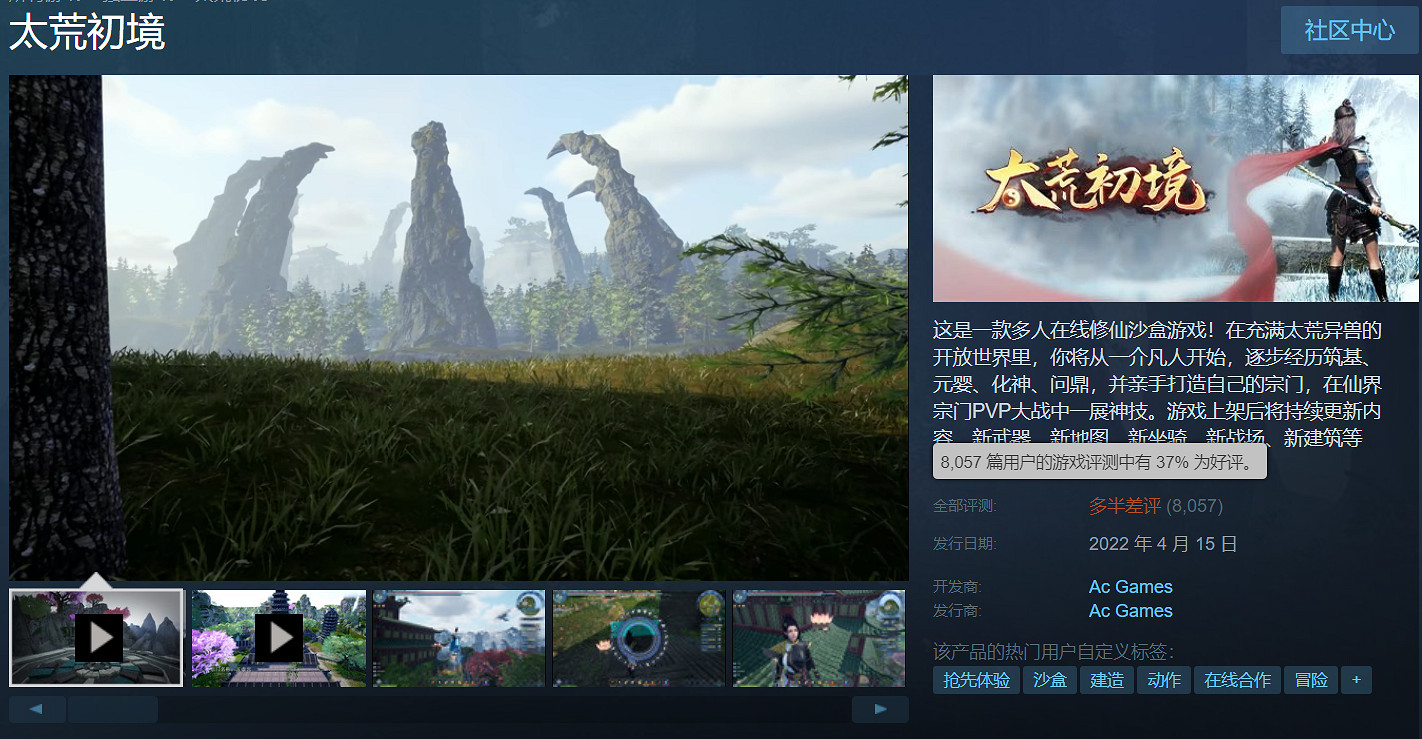Click the left arrow of thumbnail strip
This screenshot has height=739, width=1422.
click(37, 710)
